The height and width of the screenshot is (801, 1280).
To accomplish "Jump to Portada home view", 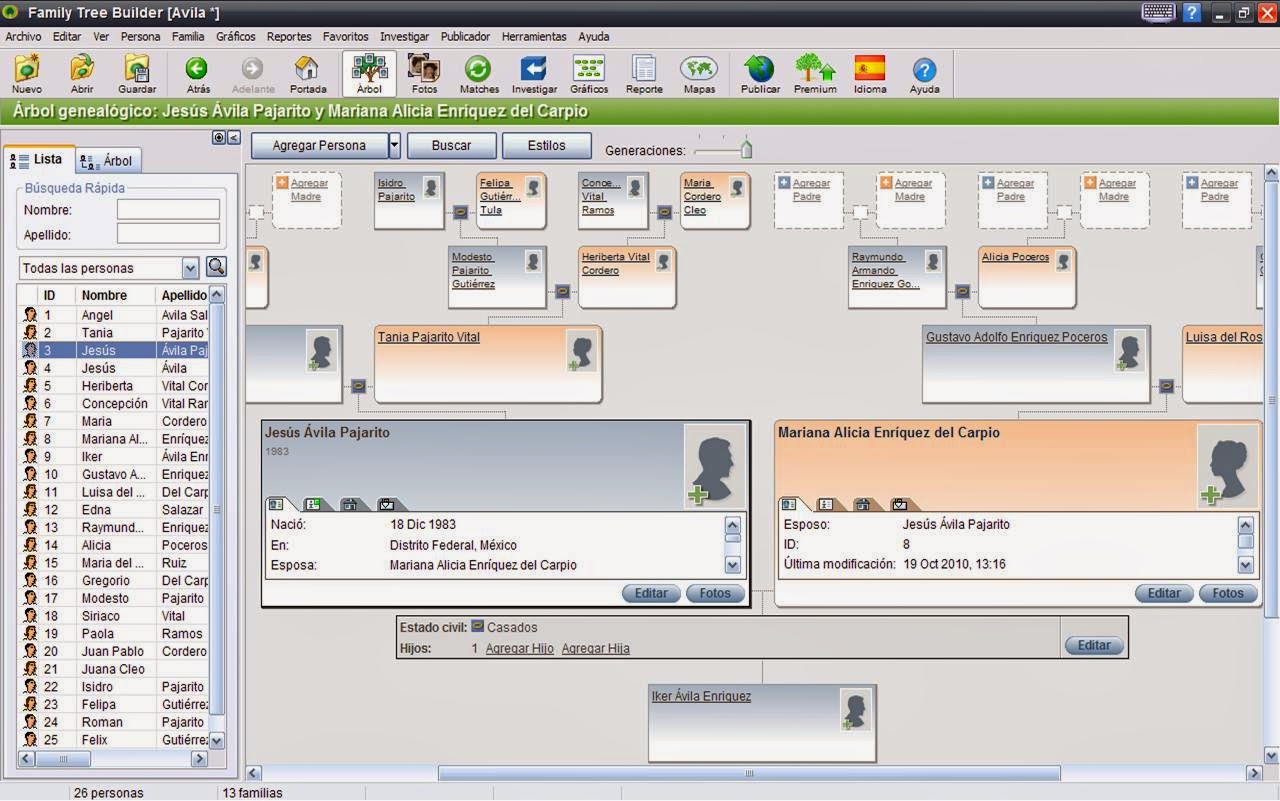I will 308,73.
